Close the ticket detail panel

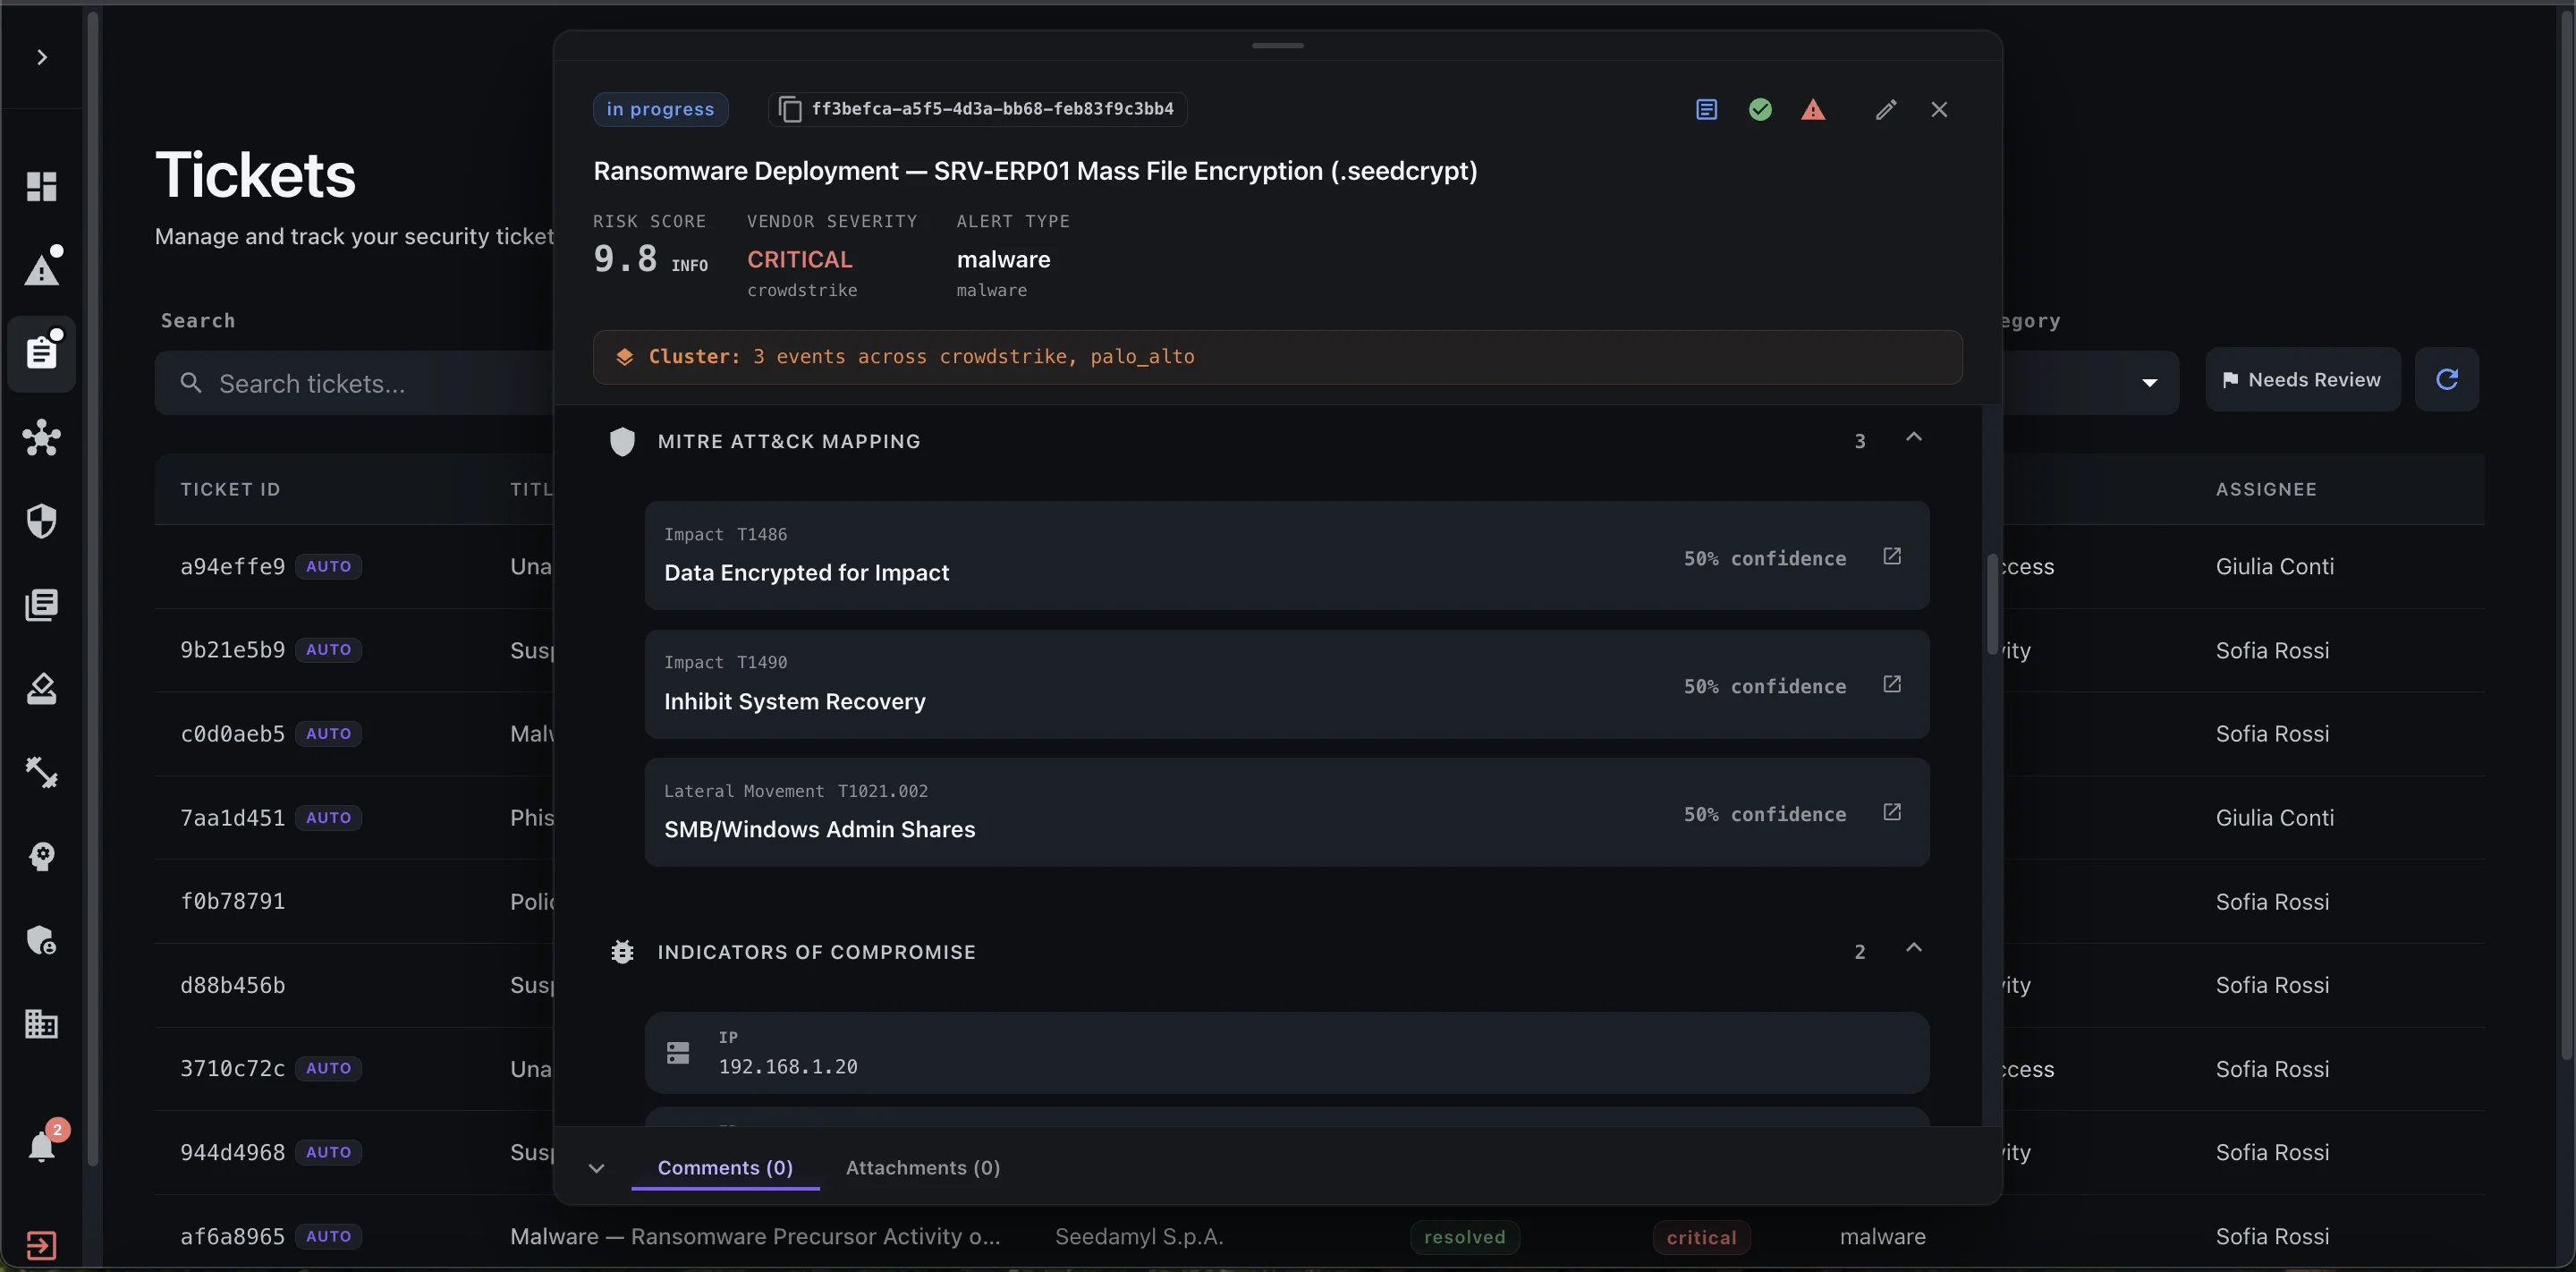click(1939, 109)
